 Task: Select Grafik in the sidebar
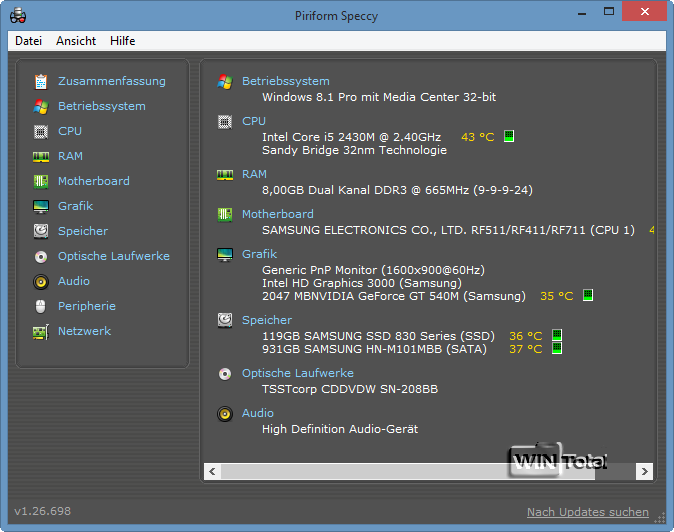point(76,206)
